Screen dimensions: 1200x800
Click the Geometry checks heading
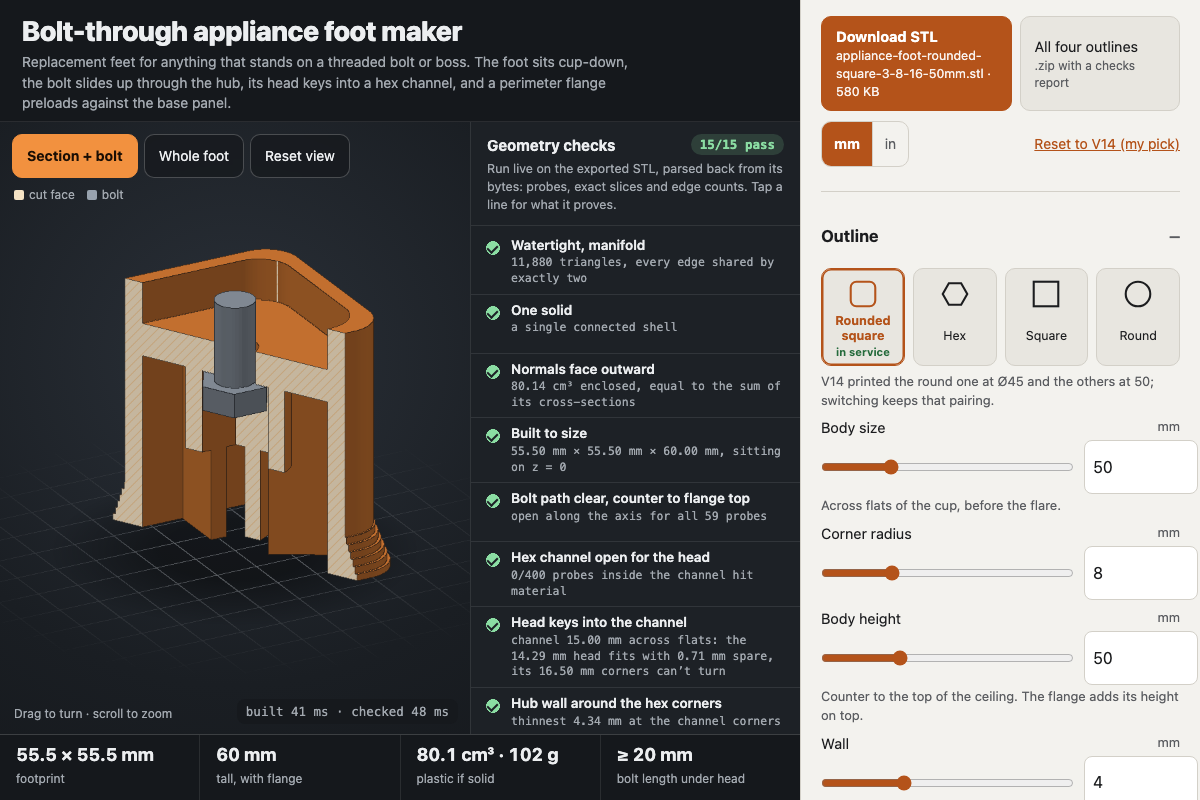tap(551, 145)
